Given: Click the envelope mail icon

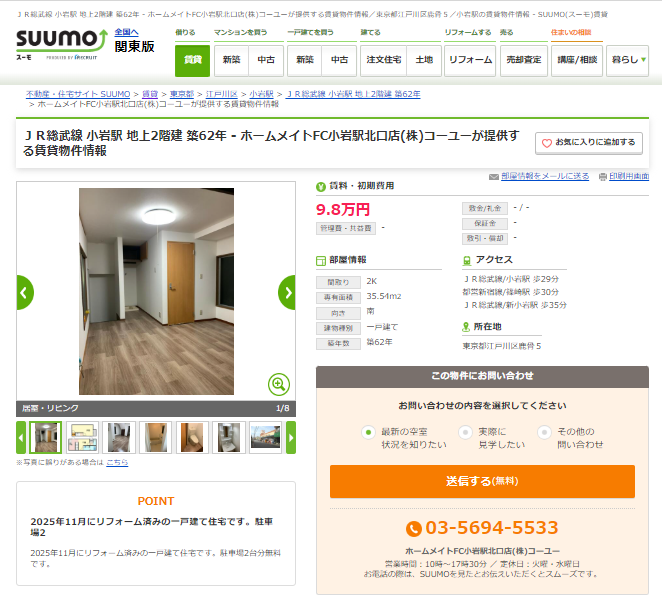Looking at the screenshot, I should coord(494,177).
